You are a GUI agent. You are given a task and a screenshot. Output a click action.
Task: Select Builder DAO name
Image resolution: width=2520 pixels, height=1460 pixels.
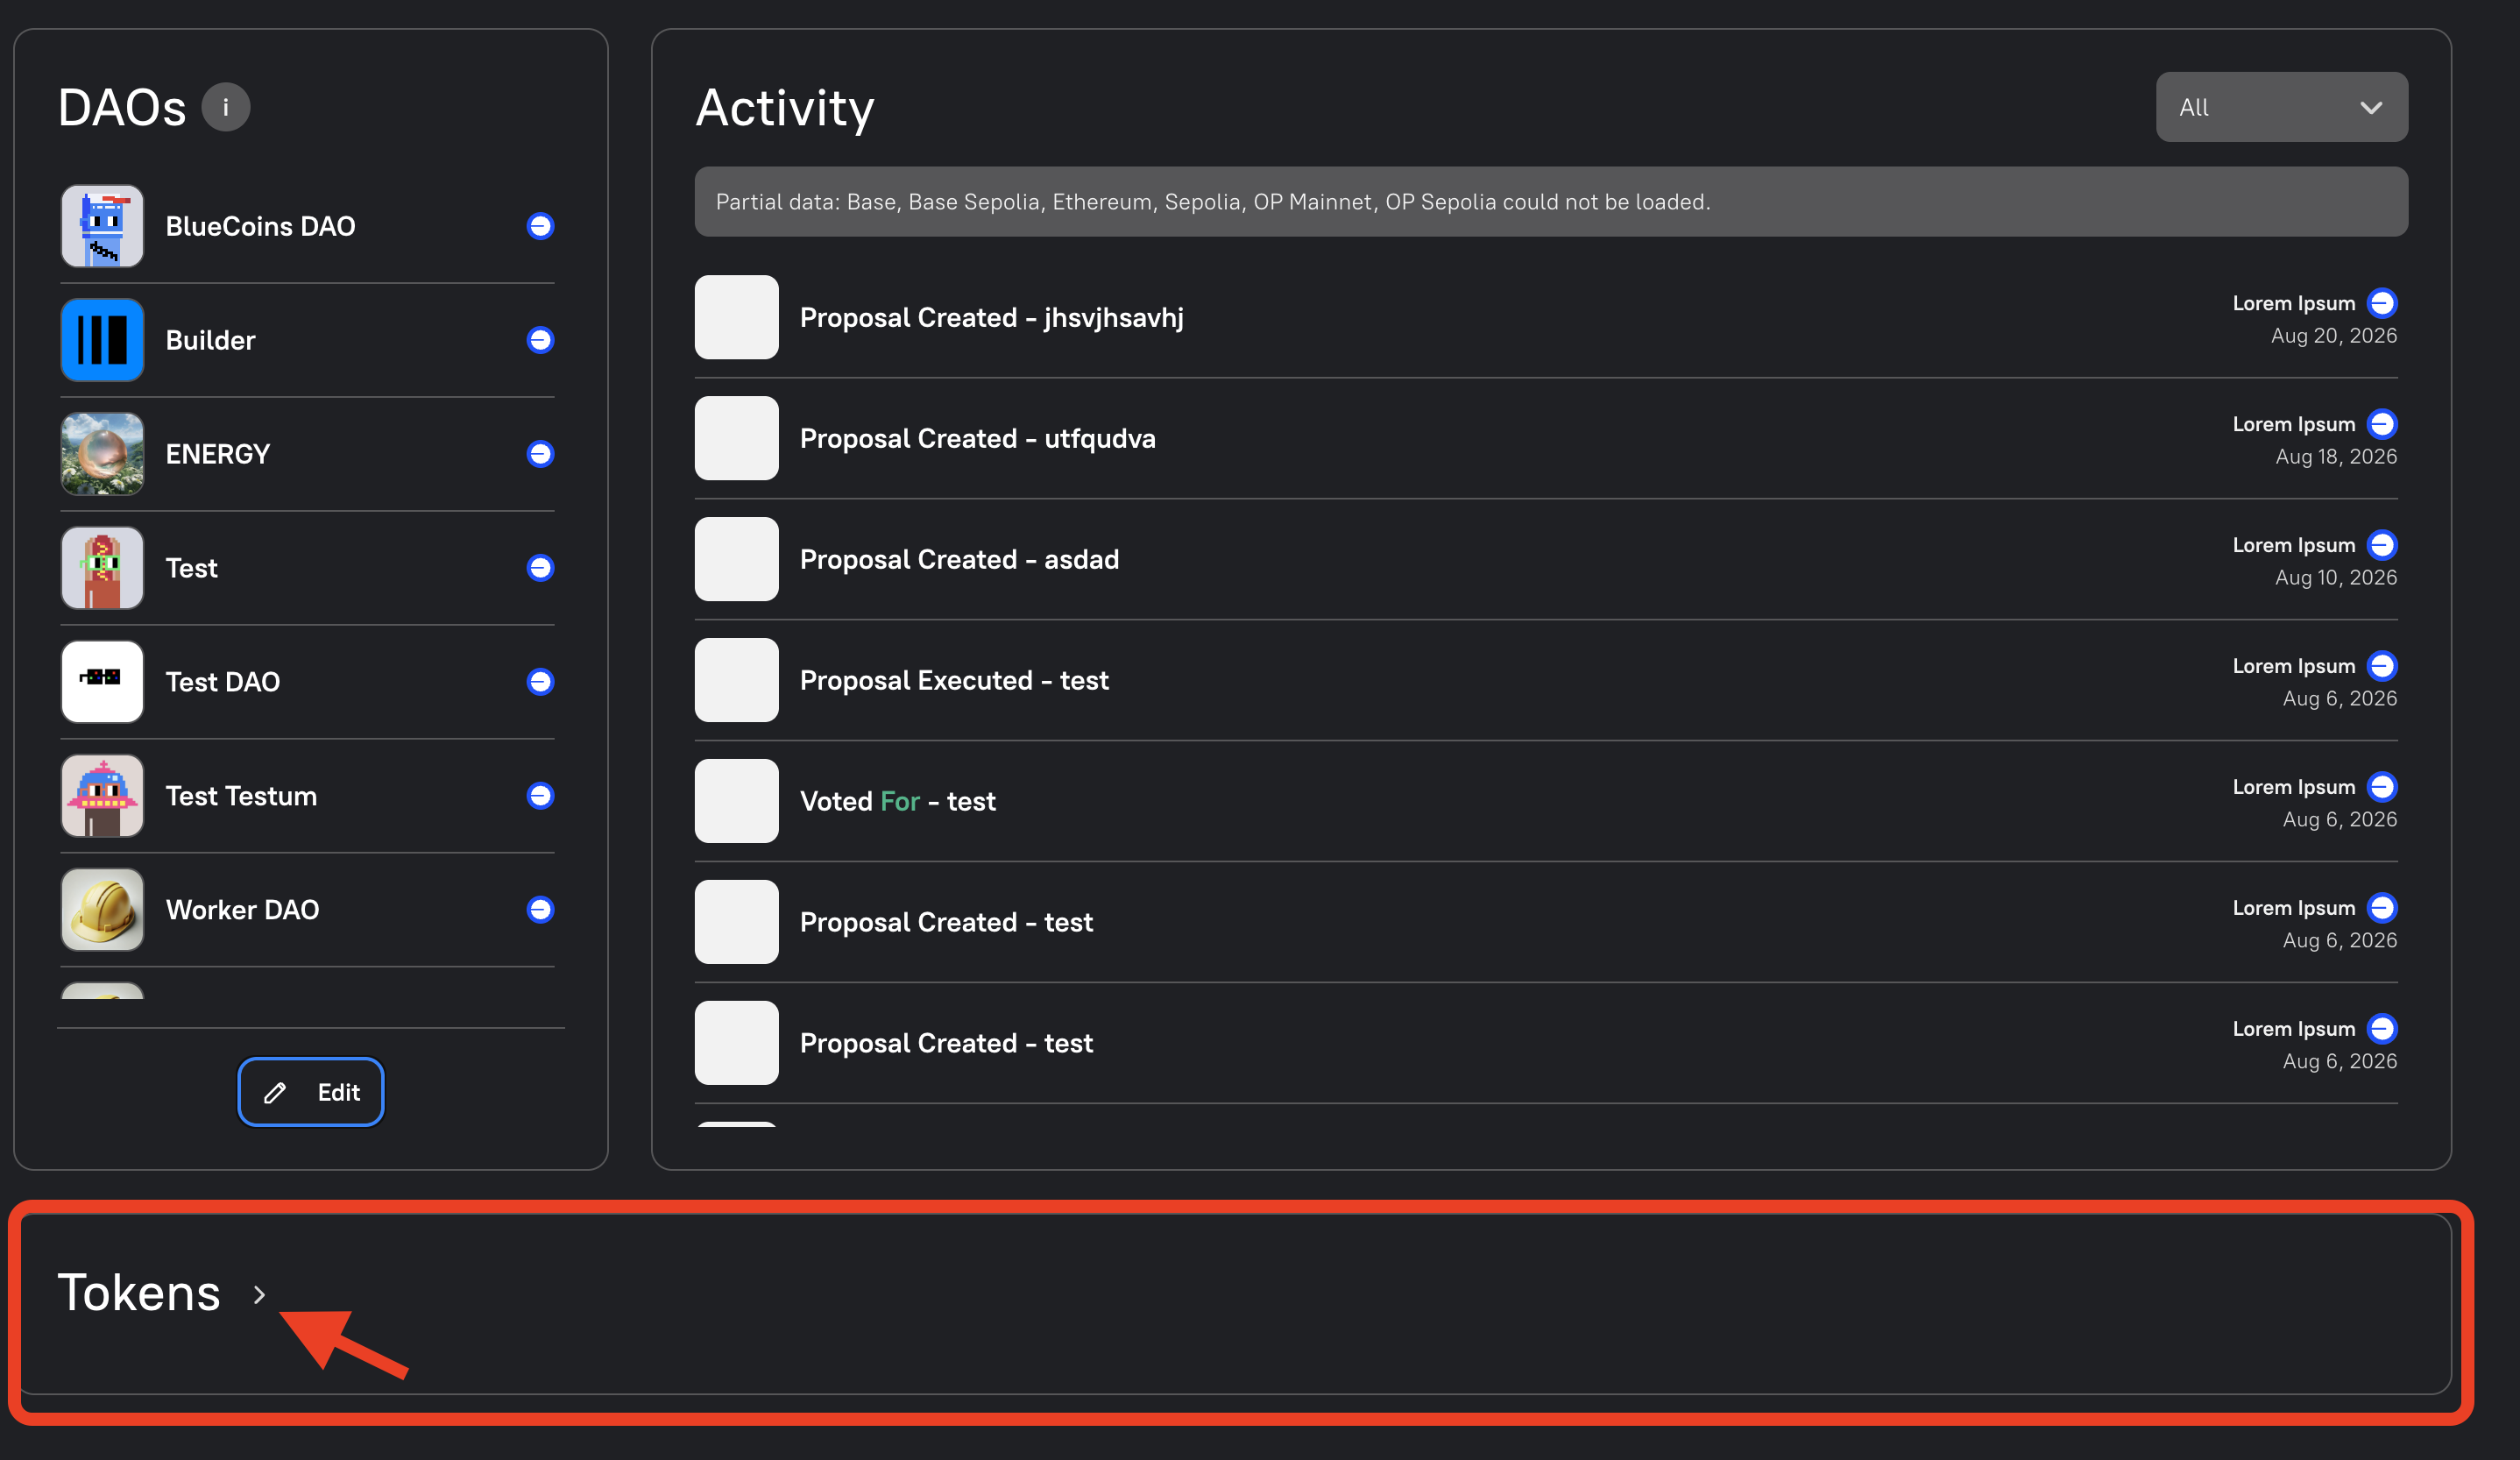tap(210, 341)
